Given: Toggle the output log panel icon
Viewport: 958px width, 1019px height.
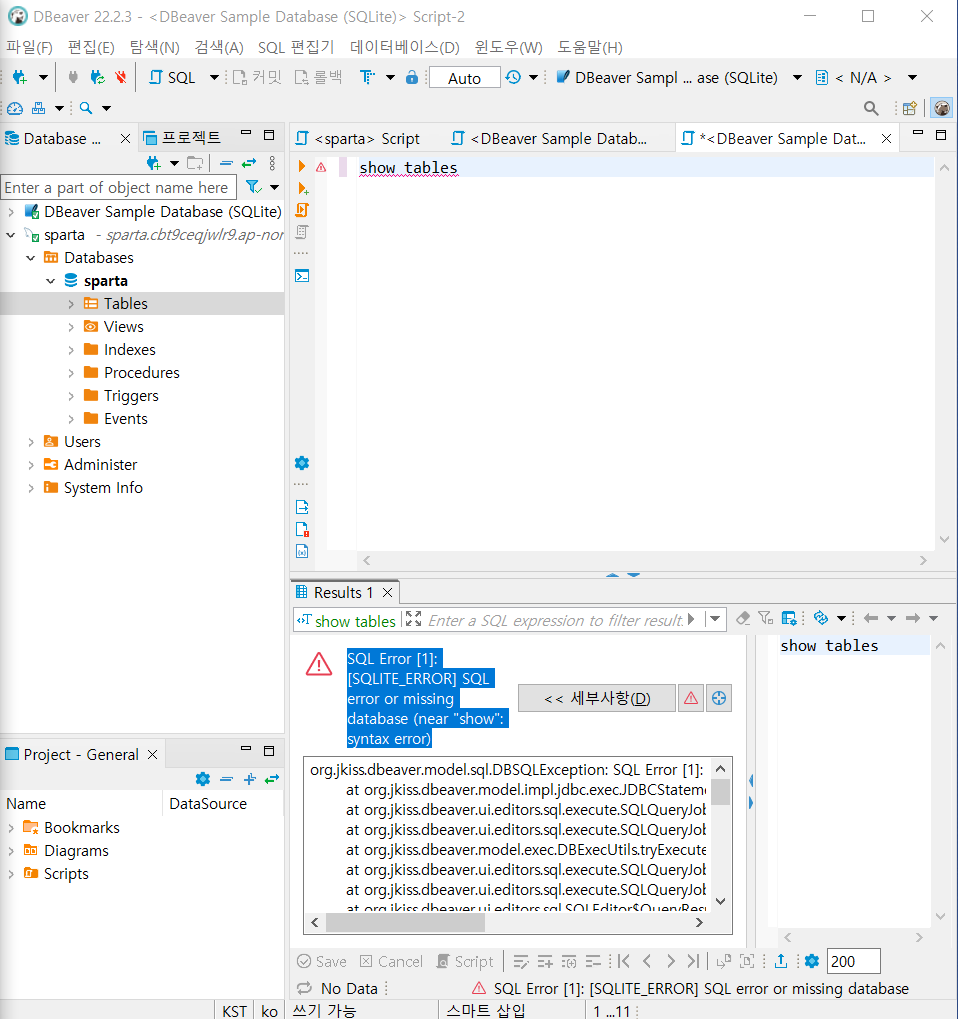Looking at the screenshot, I should 302,507.
